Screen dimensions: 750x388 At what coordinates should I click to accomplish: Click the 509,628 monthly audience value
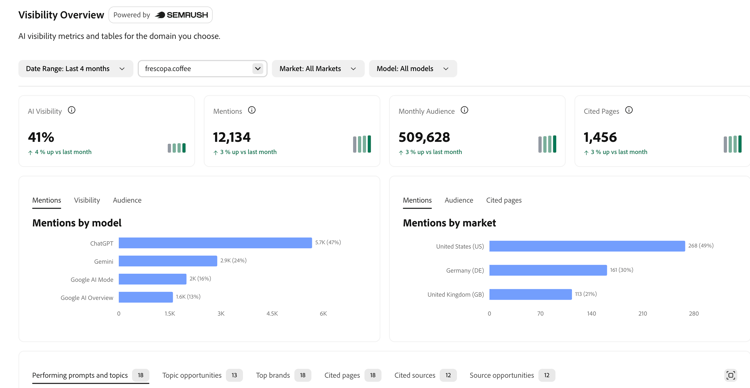click(x=424, y=137)
